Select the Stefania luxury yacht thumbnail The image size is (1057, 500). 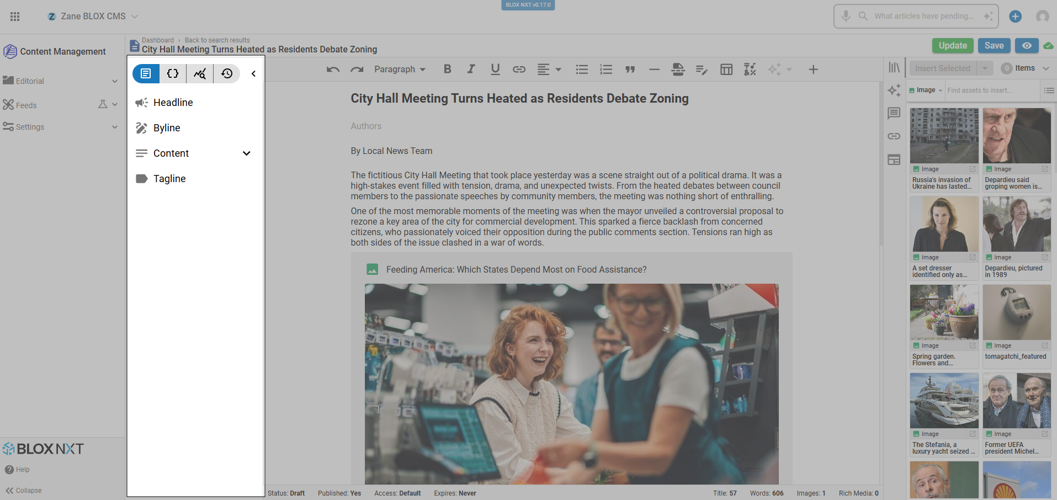coord(944,400)
